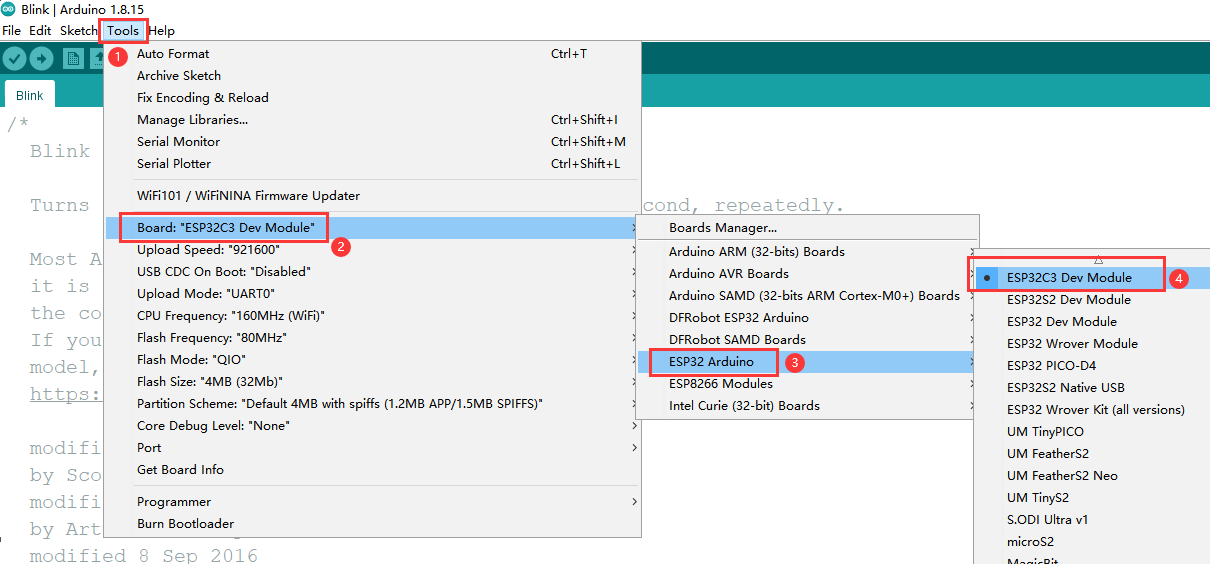Open the Serial Monitor

pos(371,142)
